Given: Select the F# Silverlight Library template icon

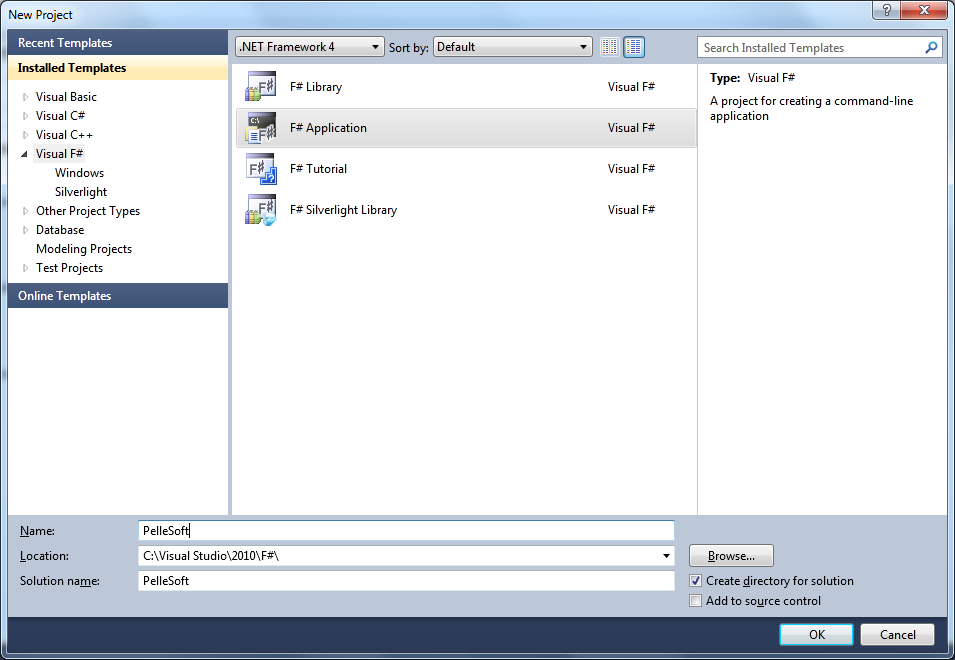Looking at the screenshot, I should pyautogui.click(x=261, y=209).
